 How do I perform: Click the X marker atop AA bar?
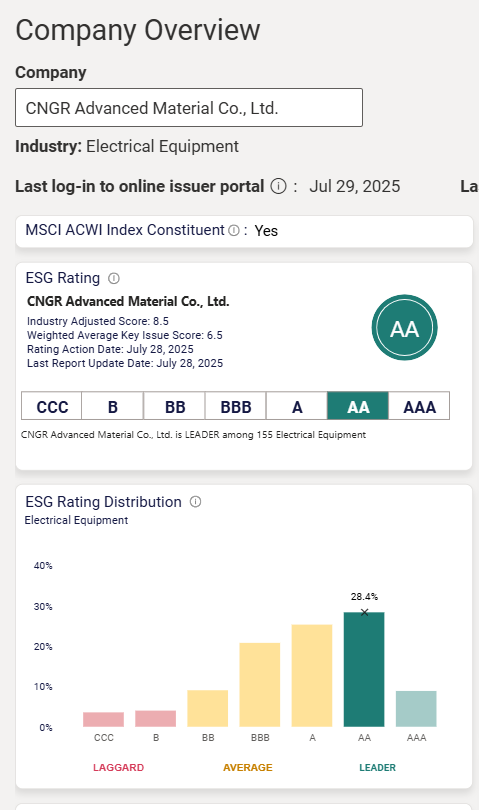(364, 612)
